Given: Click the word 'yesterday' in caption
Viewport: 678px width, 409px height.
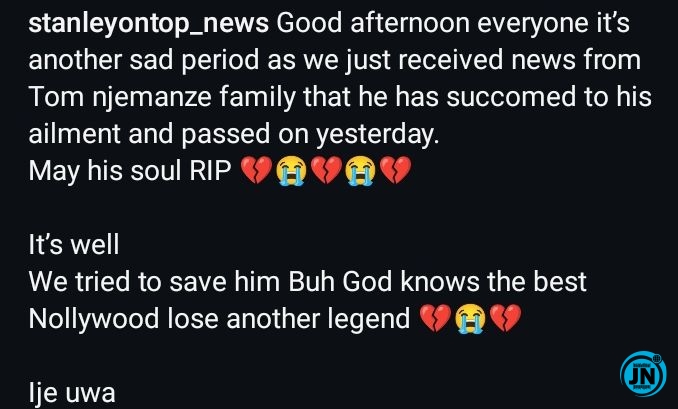Looking at the screenshot, I should [376, 134].
